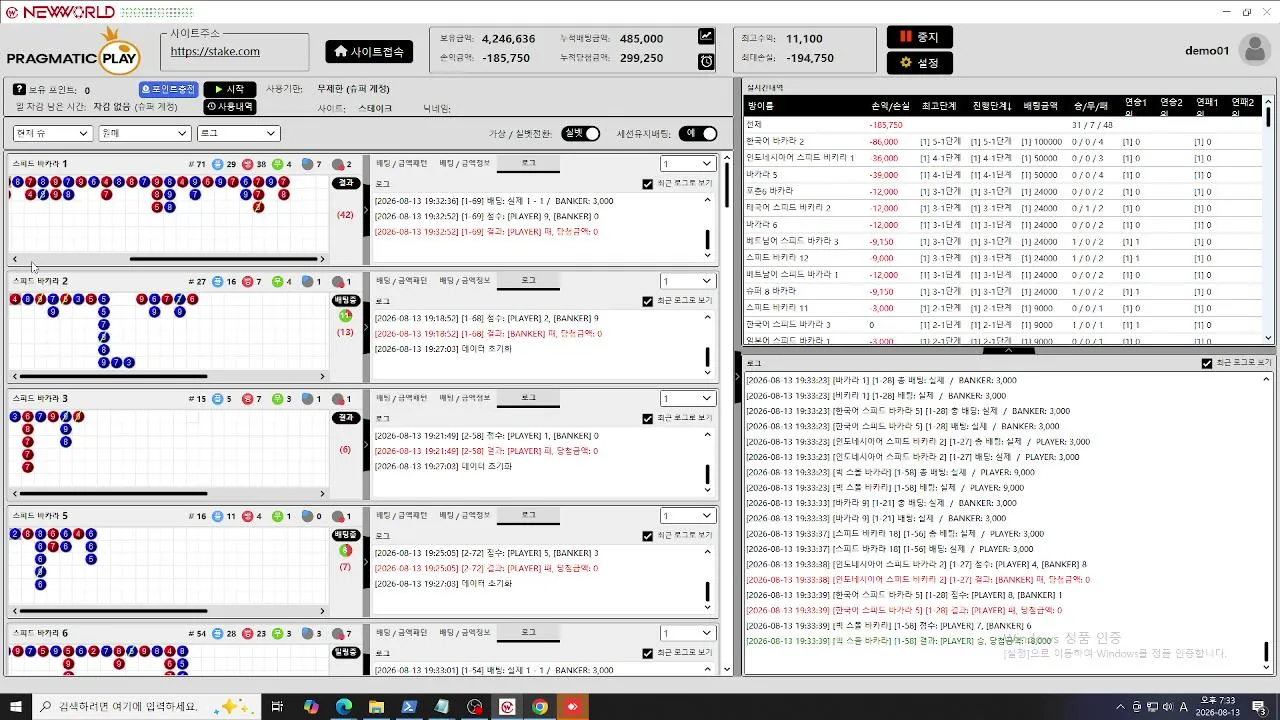Uncheck 최근 로그로 보기 in 스피드 바카라 3
The height and width of the screenshot is (720, 1280).
(x=648, y=418)
